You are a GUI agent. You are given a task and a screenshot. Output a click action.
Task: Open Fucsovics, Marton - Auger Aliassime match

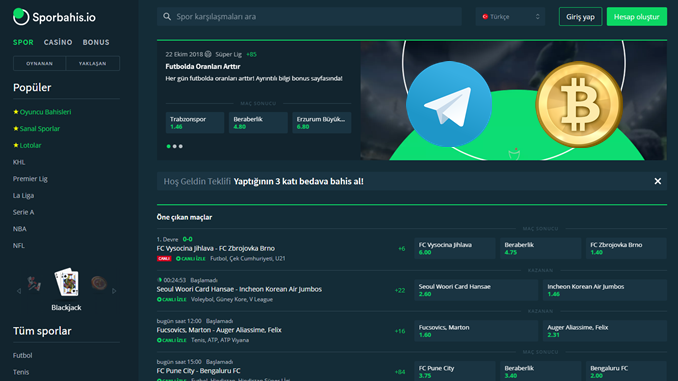click(219, 330)
